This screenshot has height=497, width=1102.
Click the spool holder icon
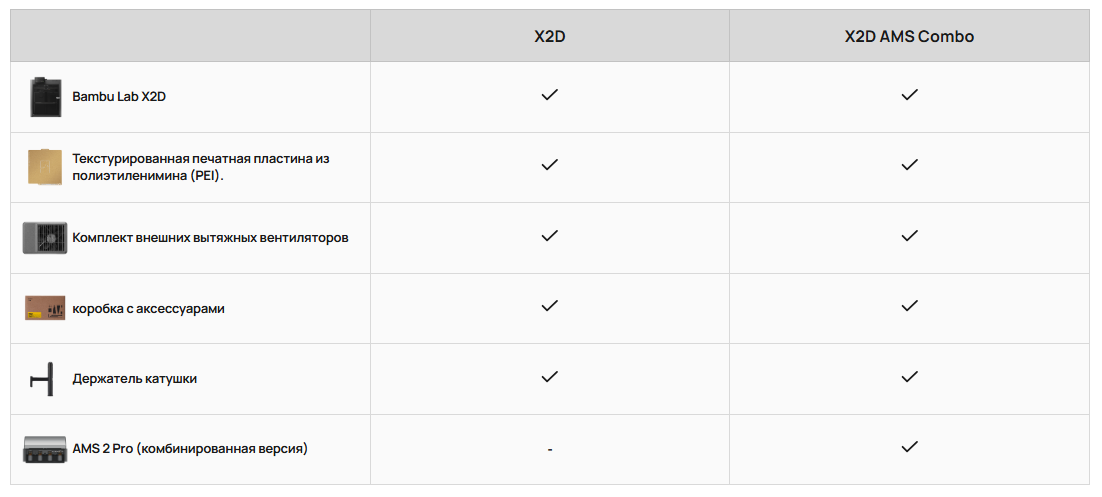[x=44, y=379]
